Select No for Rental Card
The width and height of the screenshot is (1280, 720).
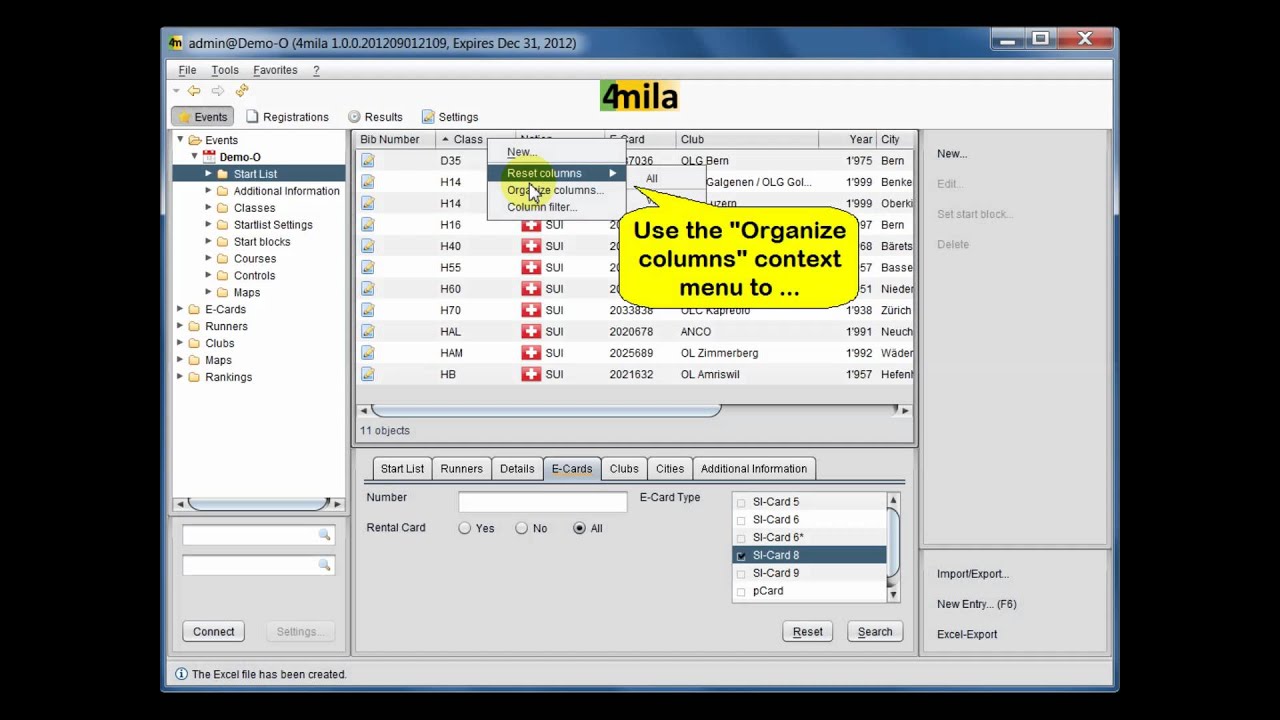click(522, 528)
